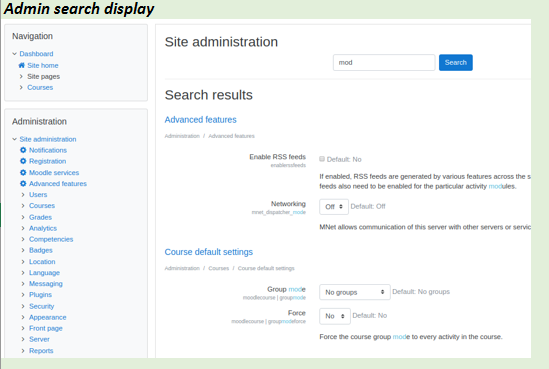Click the Site home house icon
The height and width of the screenshot is (369, 549).
click(x=21, y=65)
